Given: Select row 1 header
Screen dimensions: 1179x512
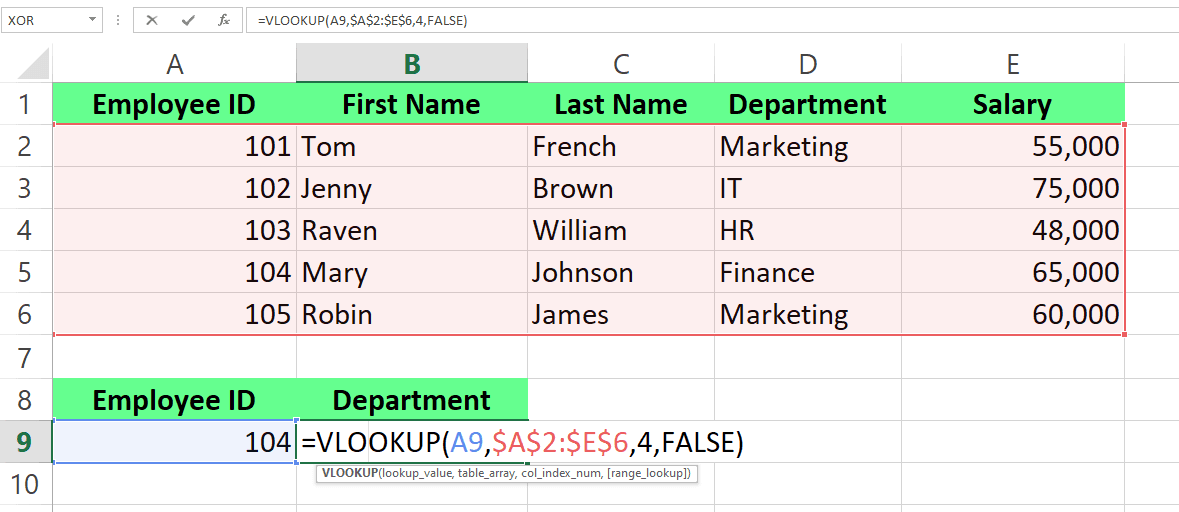Looking at the screenshot, I should point(26,104).
